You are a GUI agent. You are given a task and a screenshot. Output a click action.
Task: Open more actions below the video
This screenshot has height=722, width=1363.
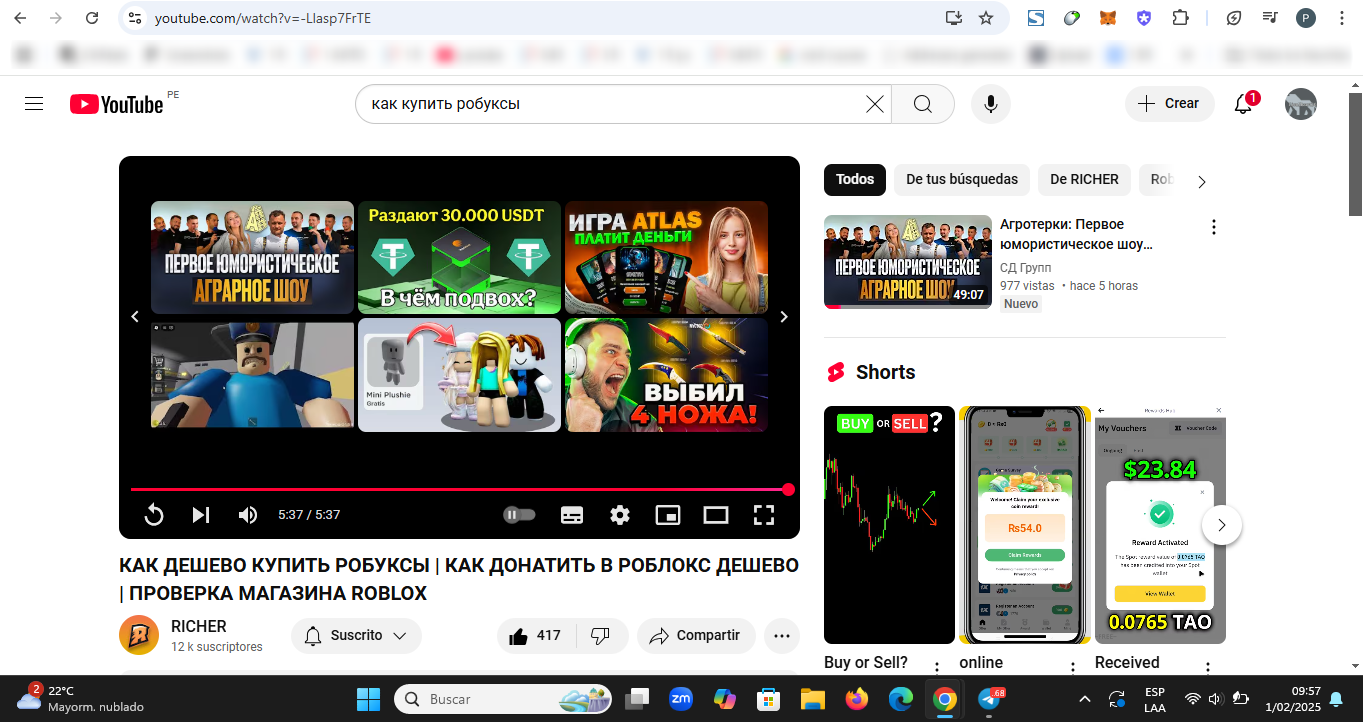(x=782, y=636)
